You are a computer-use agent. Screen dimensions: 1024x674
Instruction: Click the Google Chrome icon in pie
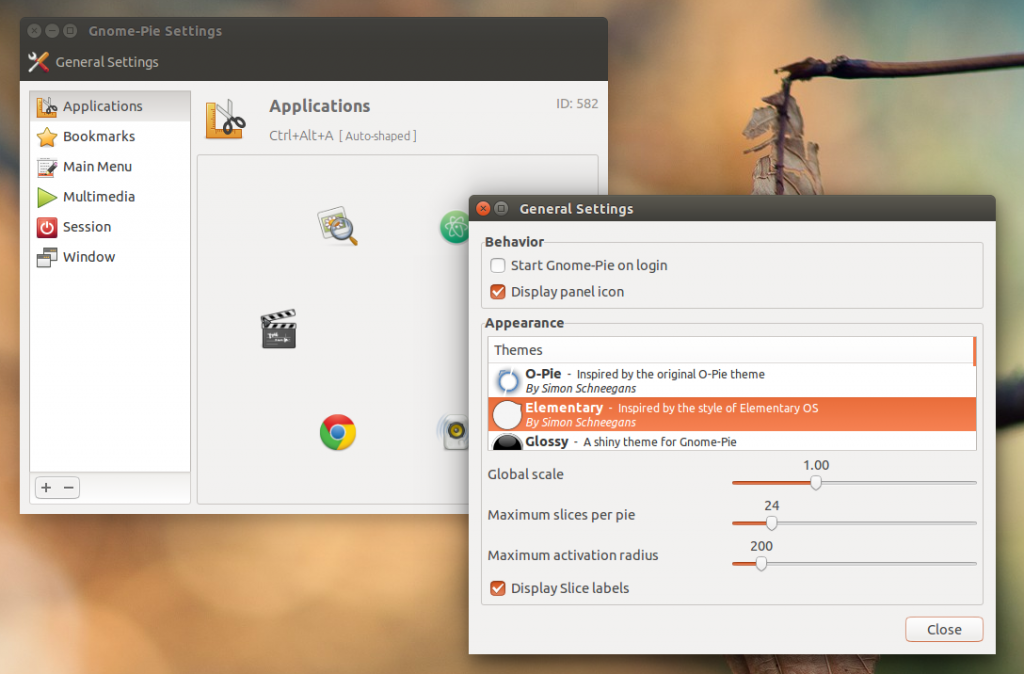click(x=338, y=432)
